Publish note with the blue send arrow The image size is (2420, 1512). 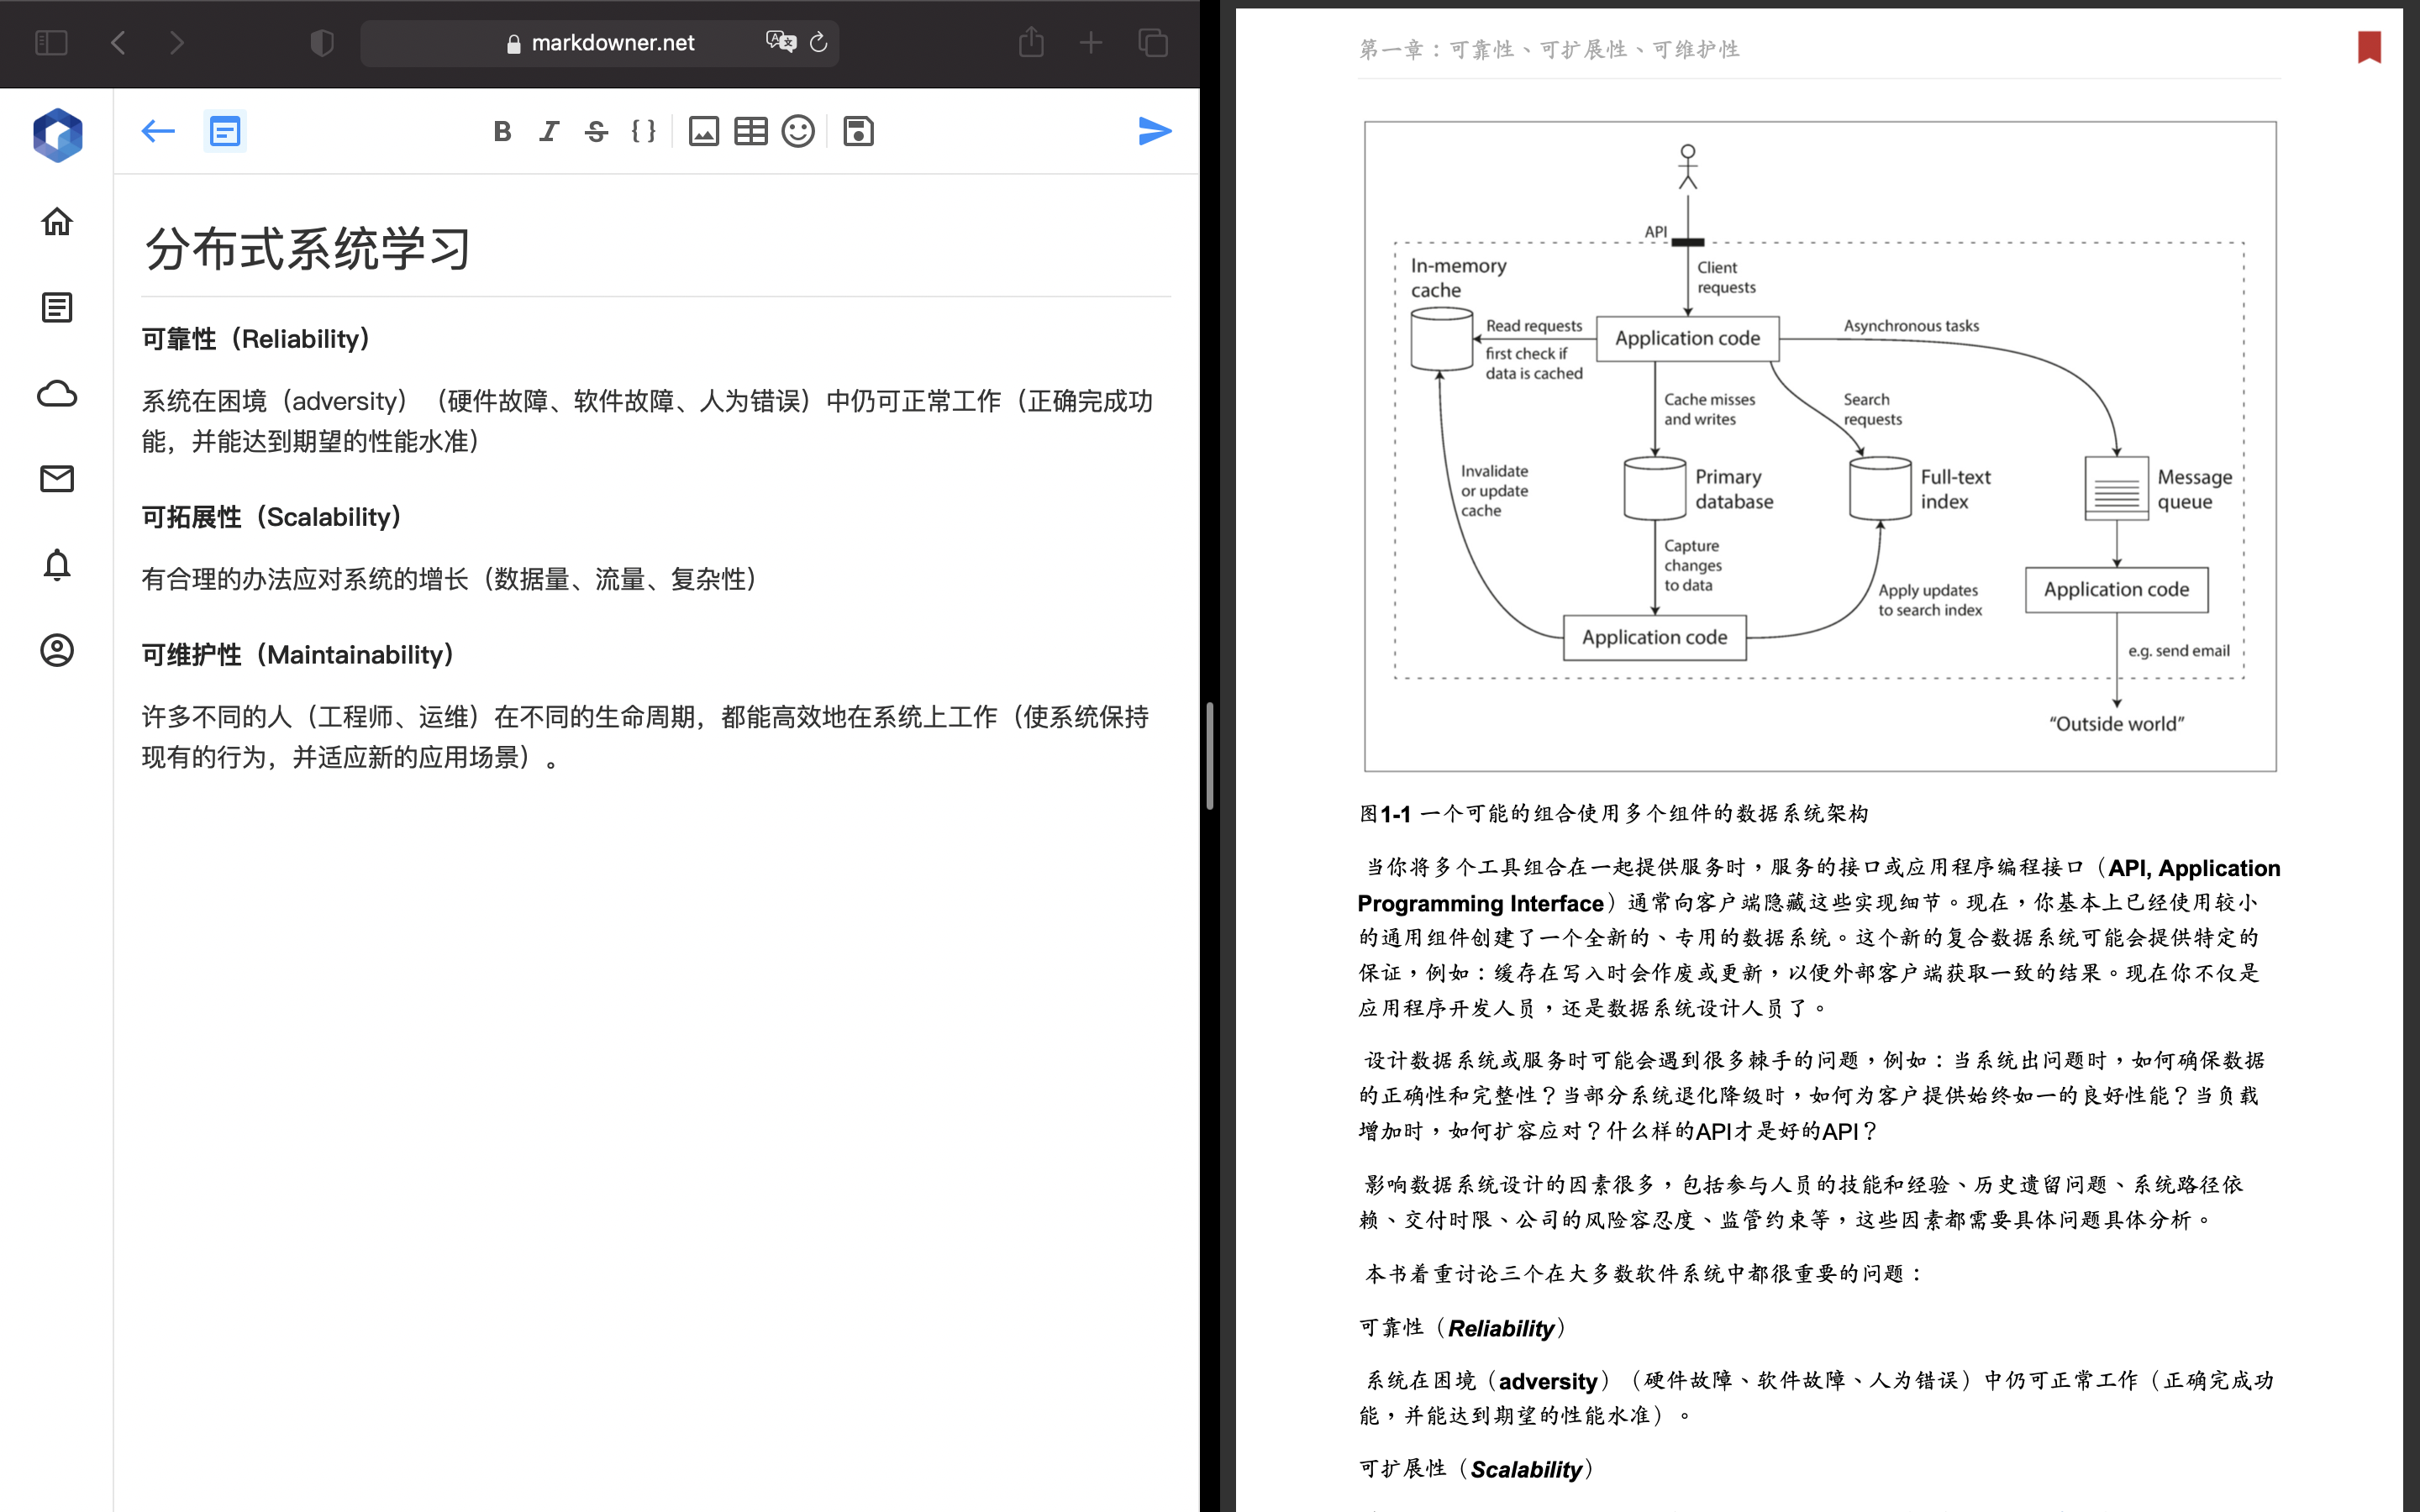coord(1154,131)
